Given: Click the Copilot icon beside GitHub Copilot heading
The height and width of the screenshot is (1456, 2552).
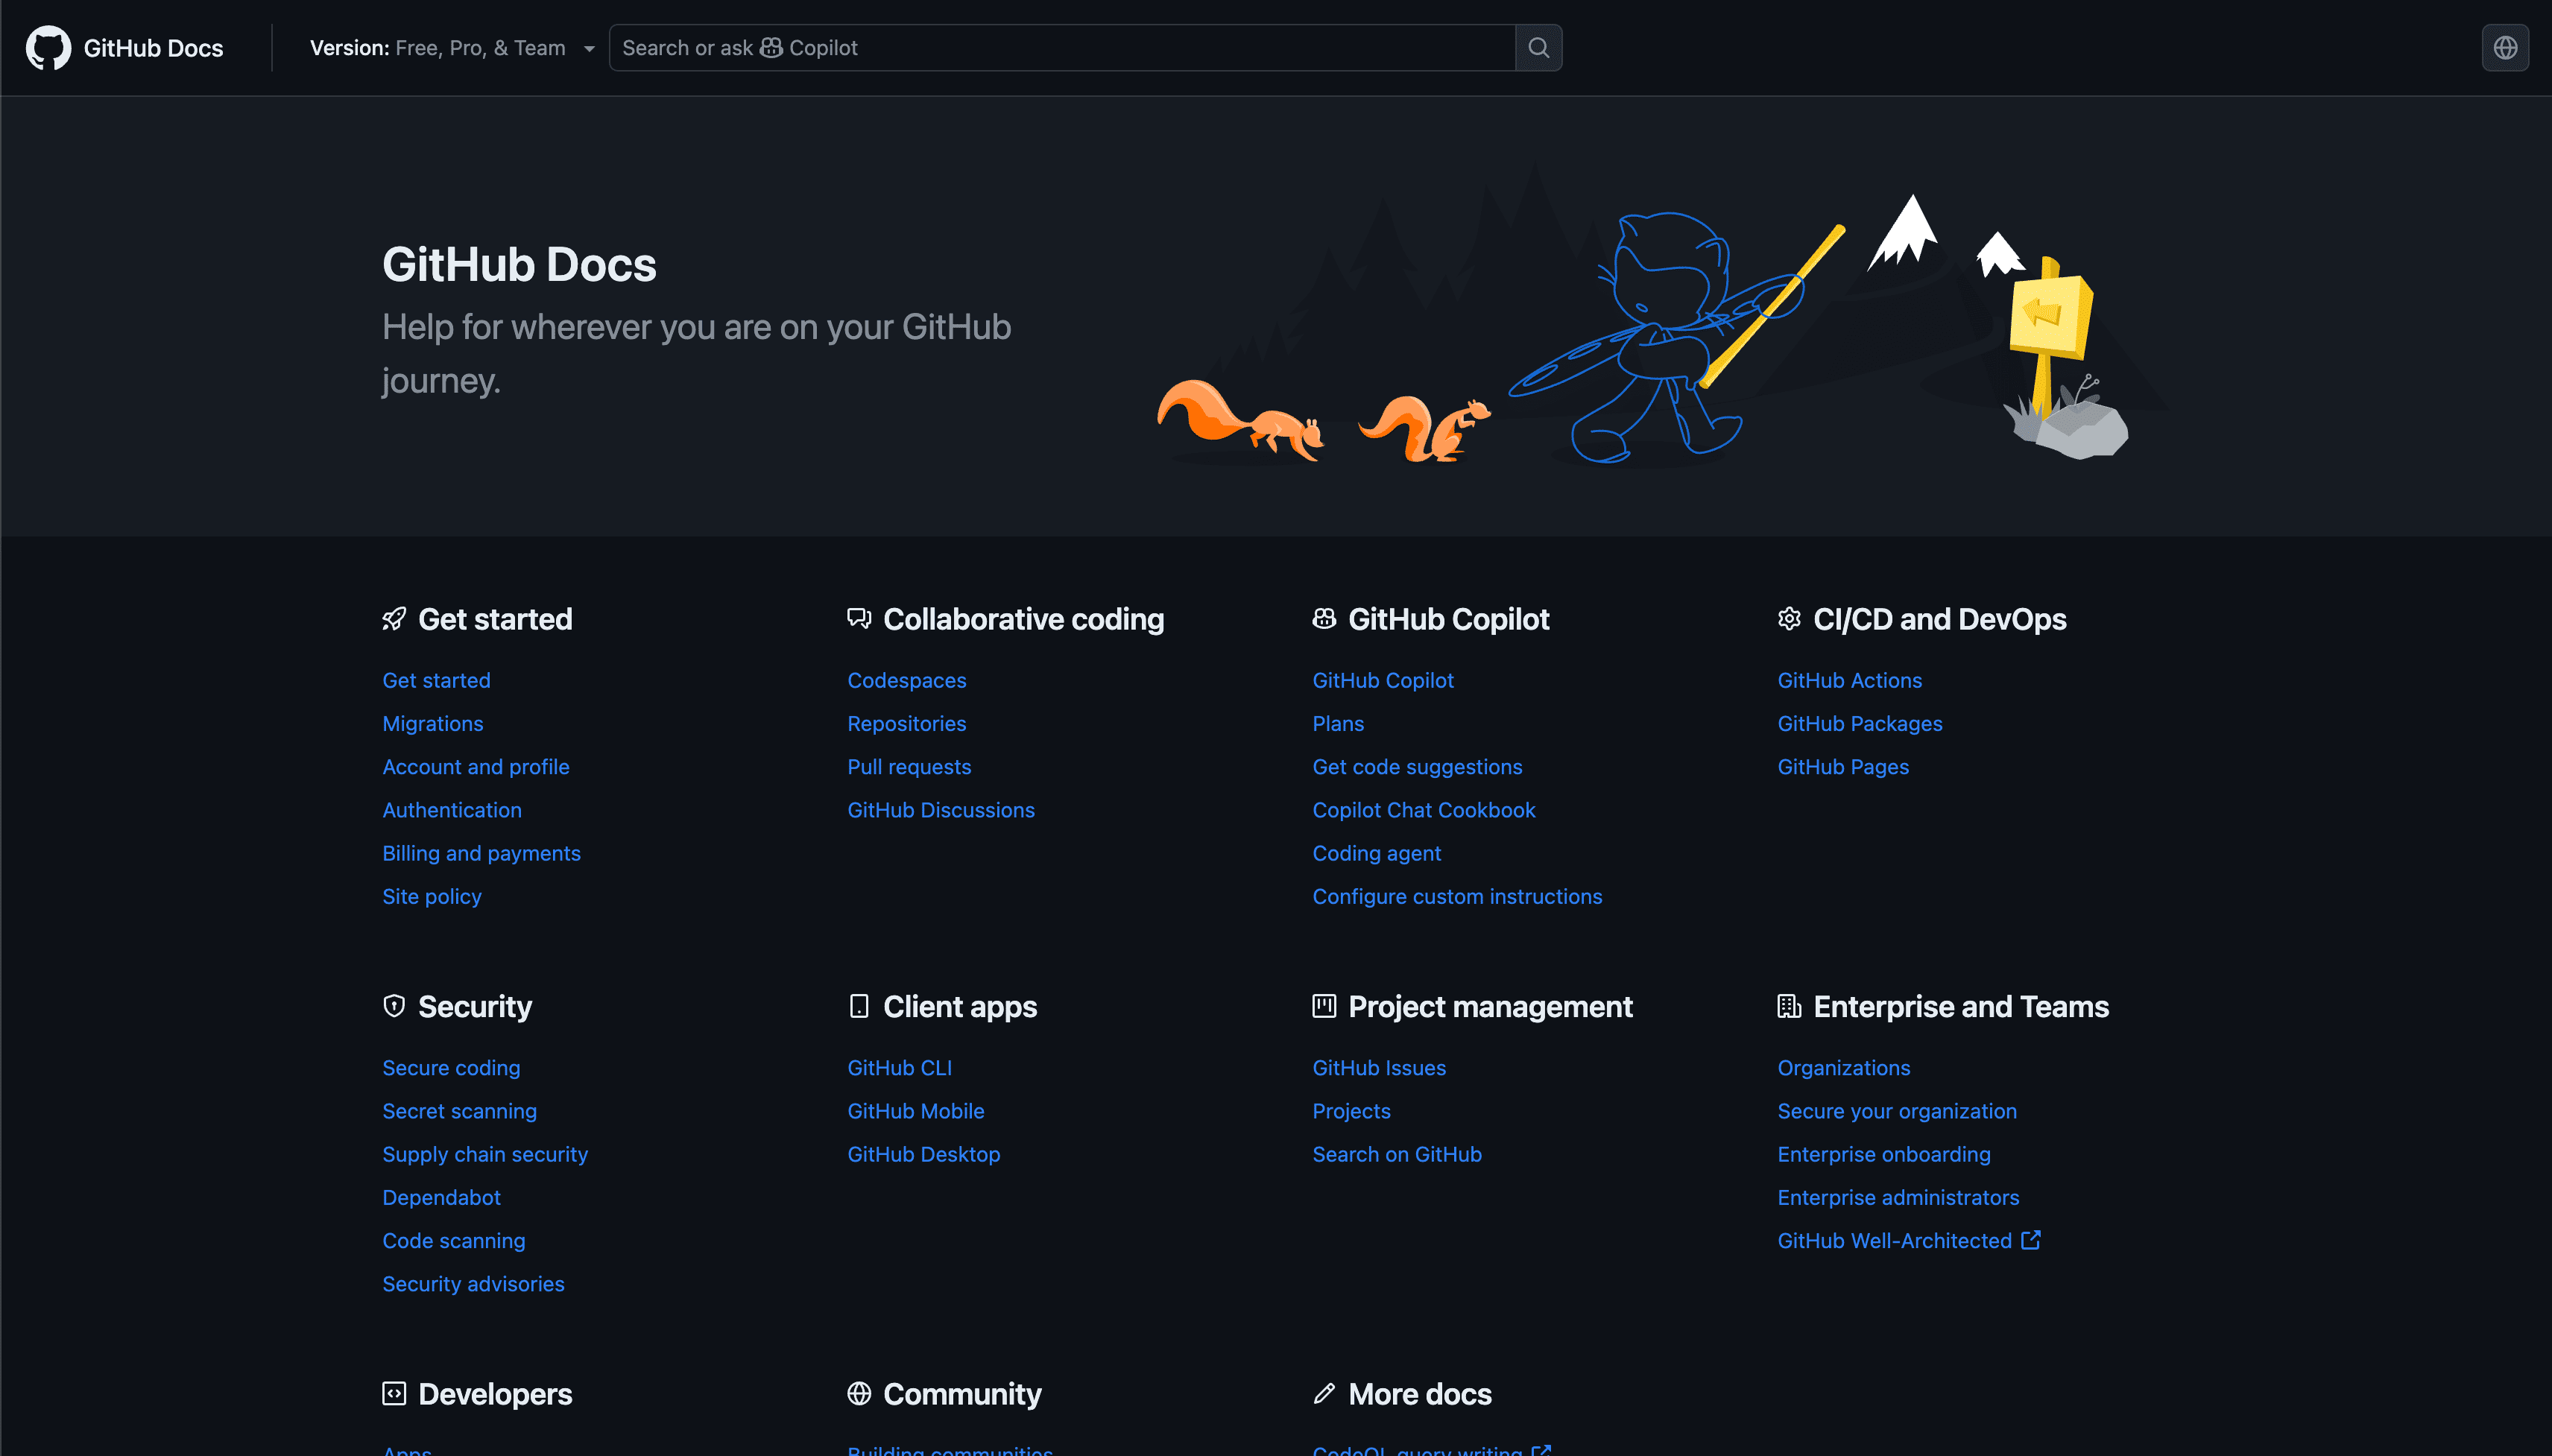Looking at the screenshot, I should click(1324, 619).
